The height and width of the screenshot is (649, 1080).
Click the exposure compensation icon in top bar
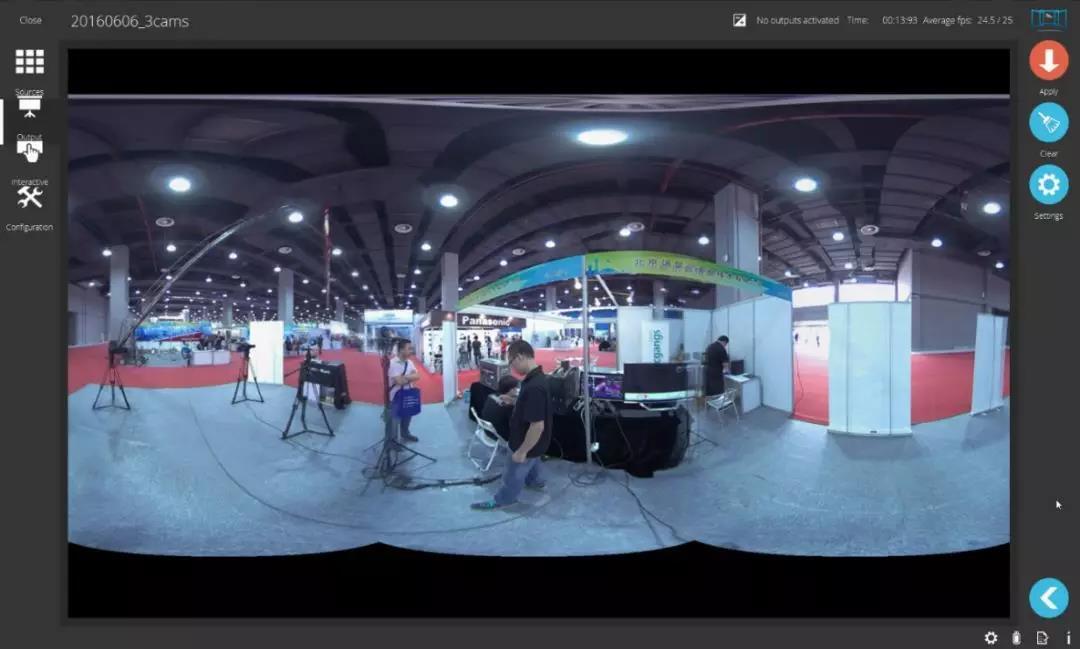click(739, 20)
